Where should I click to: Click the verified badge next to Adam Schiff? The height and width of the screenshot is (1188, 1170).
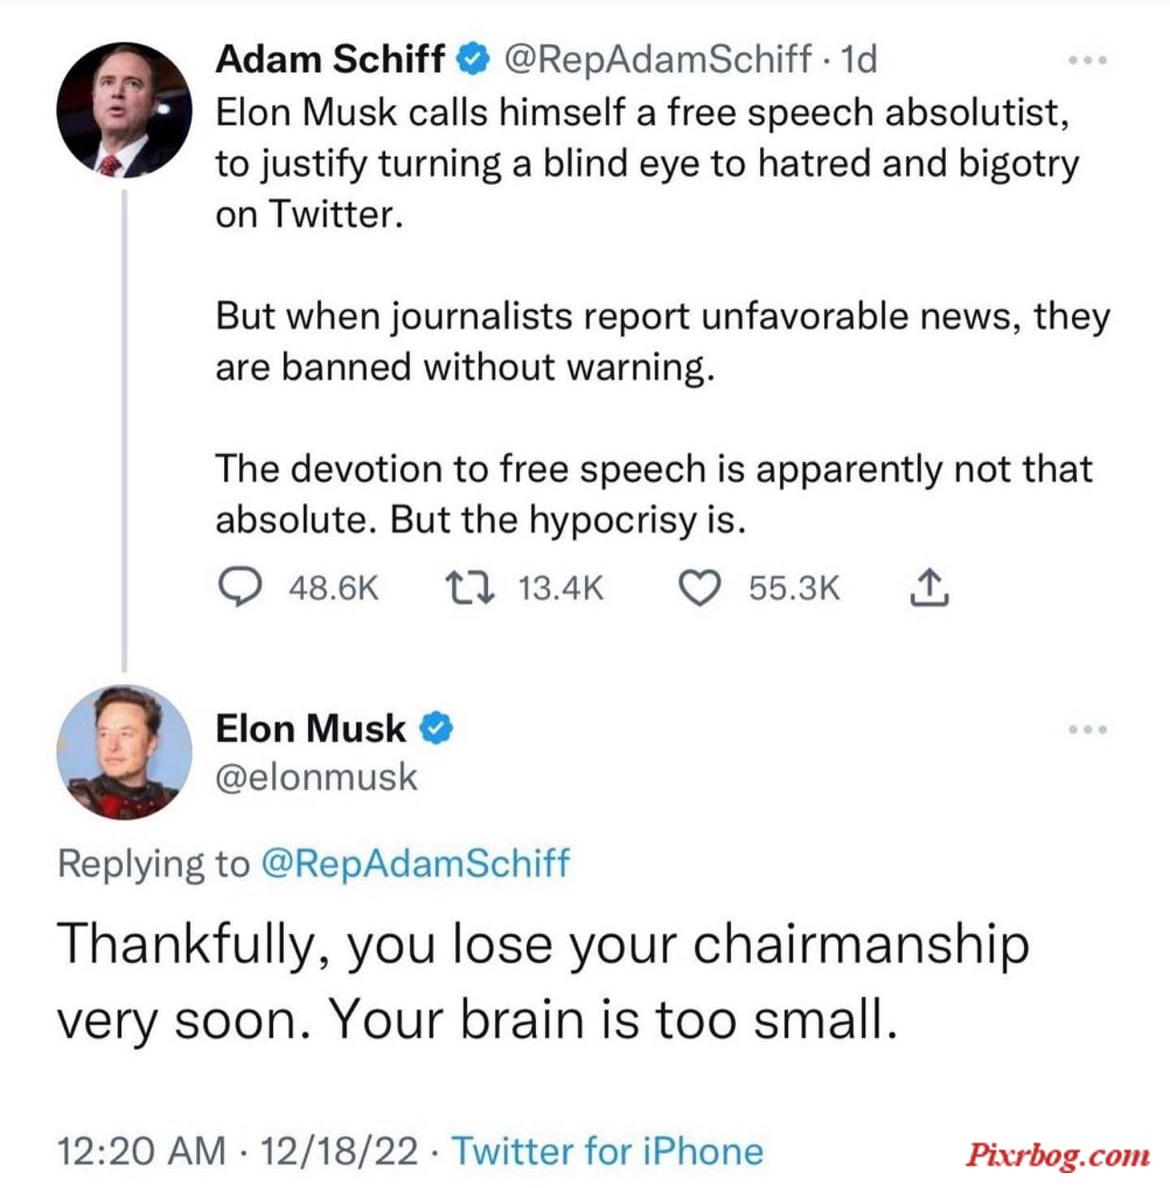(x=473, y=59)
